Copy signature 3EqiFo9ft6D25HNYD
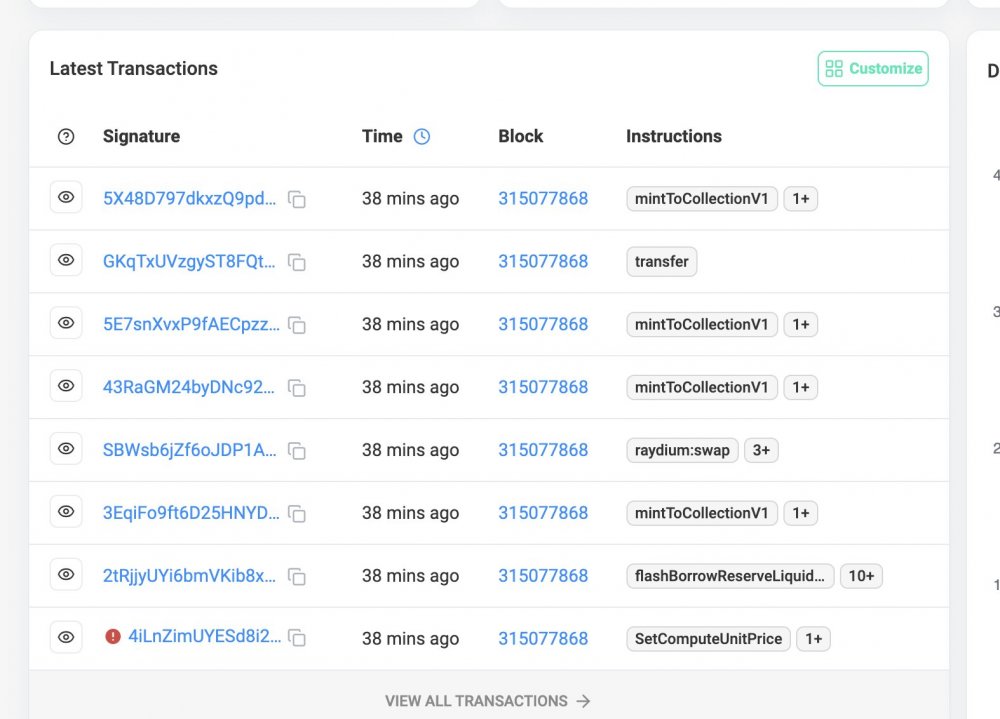The height and width of the screenshot is (719, 1000). coord(297,513)
